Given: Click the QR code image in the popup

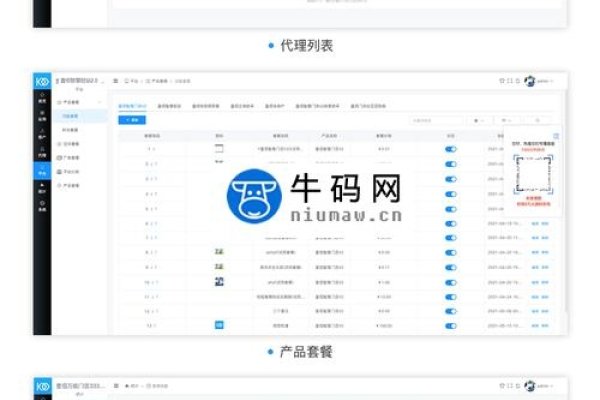Looking at the screenshot, I should [533, 173].
